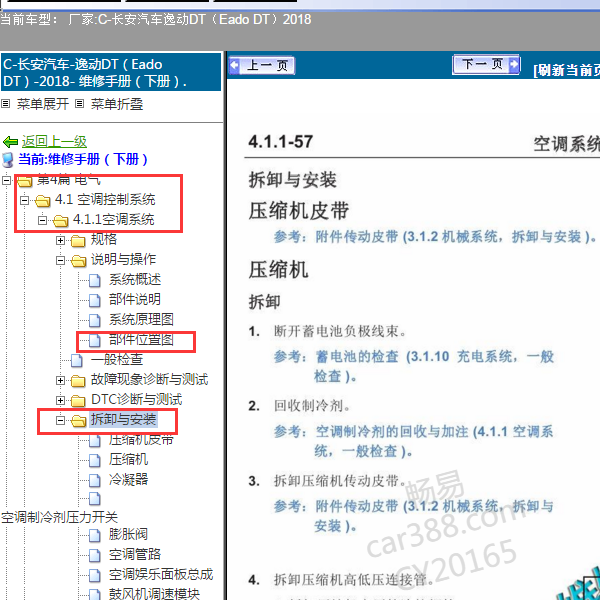Click the 菜单折叠 small square icon
This screenshot has width=600, height=600.
tap(79, 103)
